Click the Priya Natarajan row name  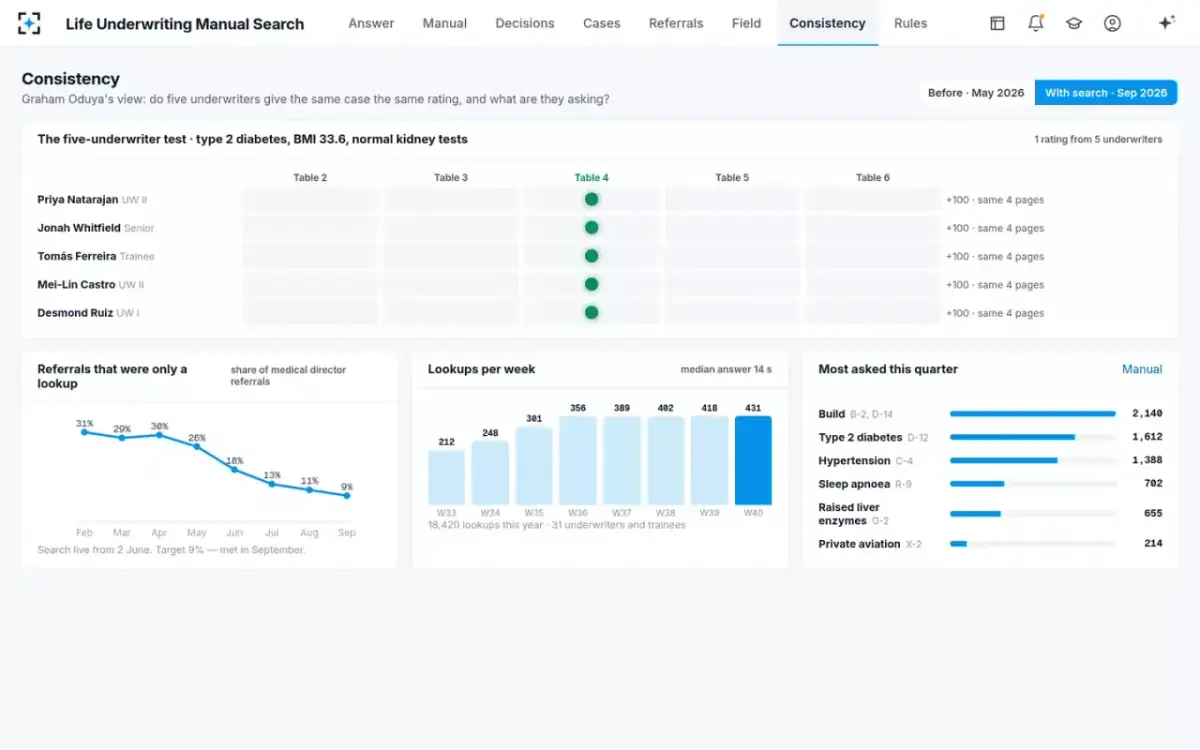(78, 200)
